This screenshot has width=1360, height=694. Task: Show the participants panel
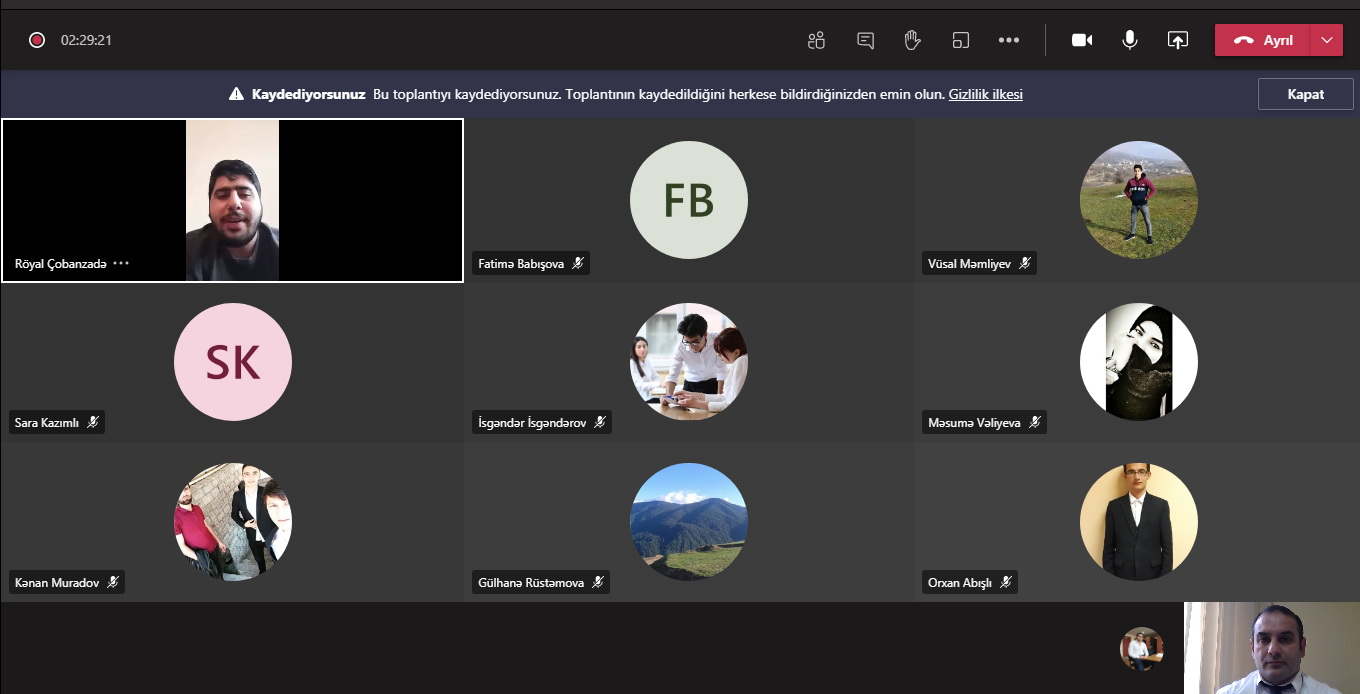coord(816,40)
